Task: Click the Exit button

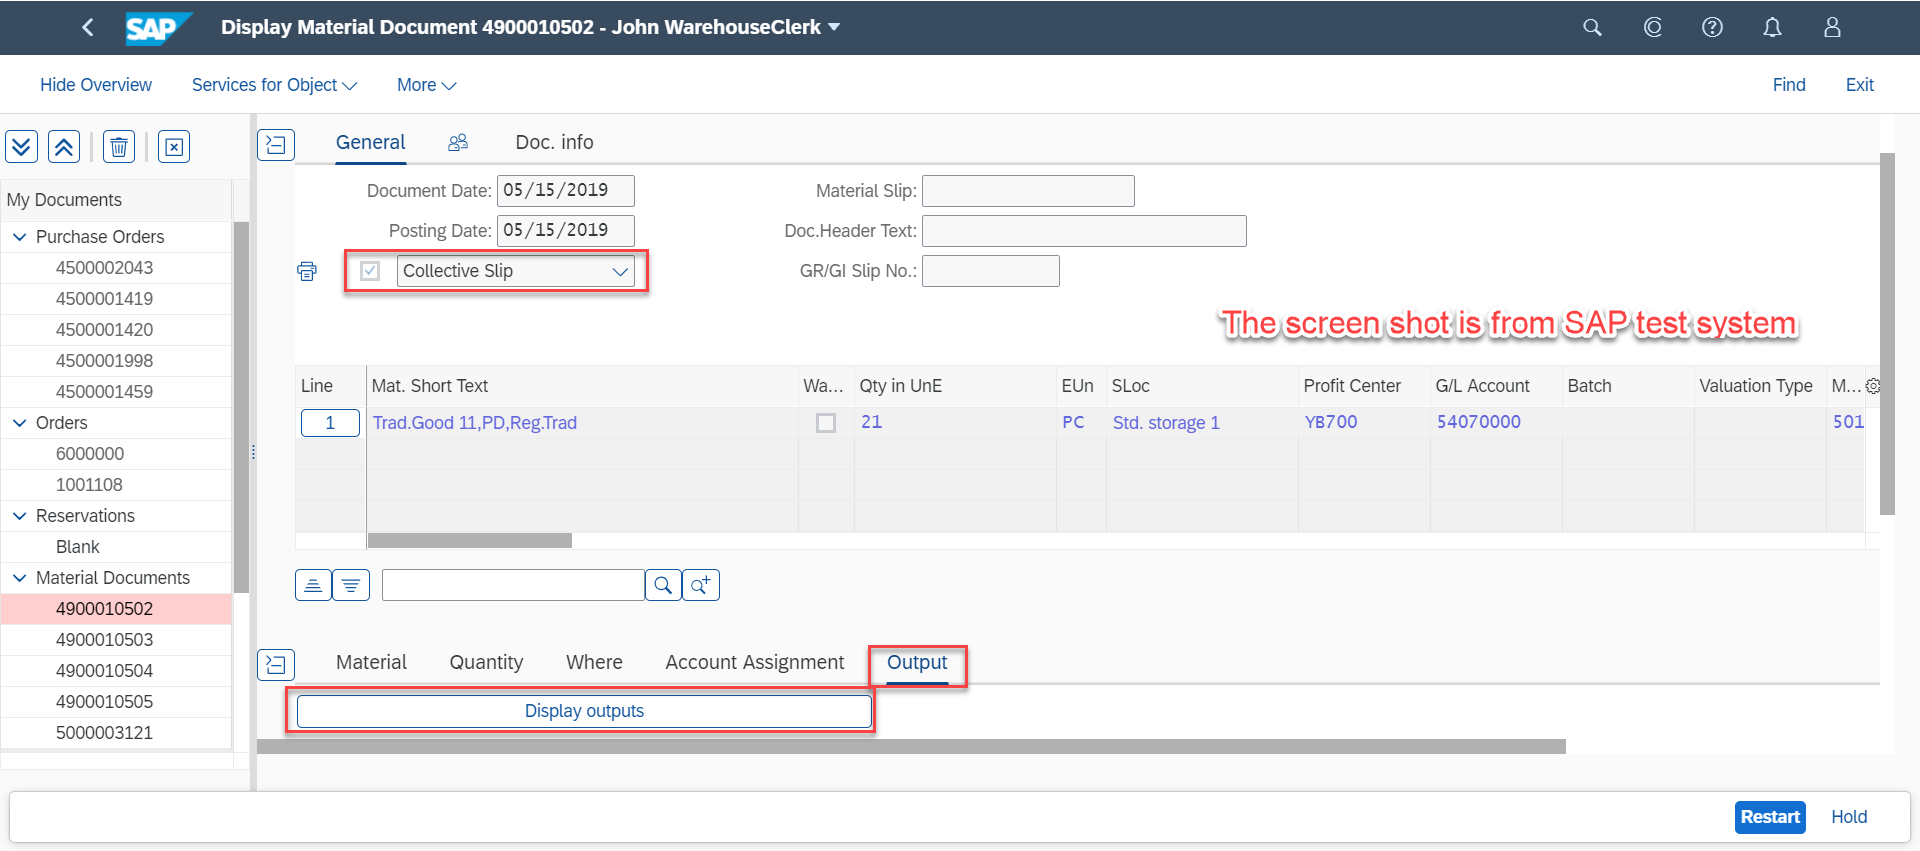Action: point(1859,85)
